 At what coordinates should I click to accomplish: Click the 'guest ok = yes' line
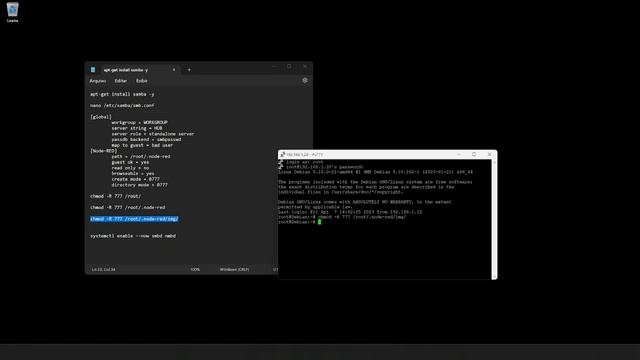click(130, 162)
